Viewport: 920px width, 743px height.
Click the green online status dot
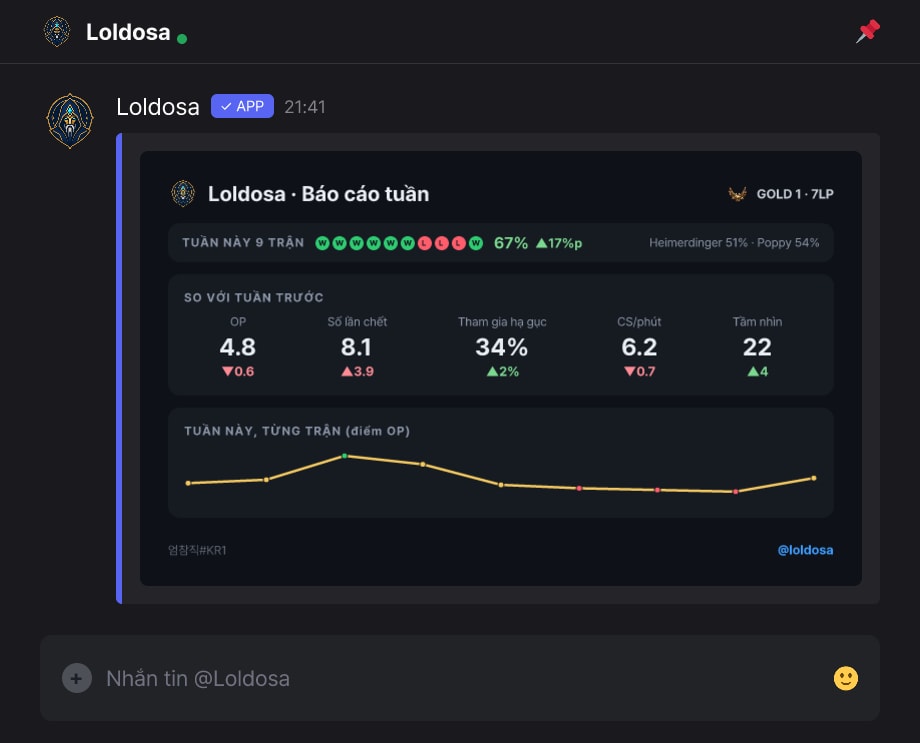(x=182, y=39)
